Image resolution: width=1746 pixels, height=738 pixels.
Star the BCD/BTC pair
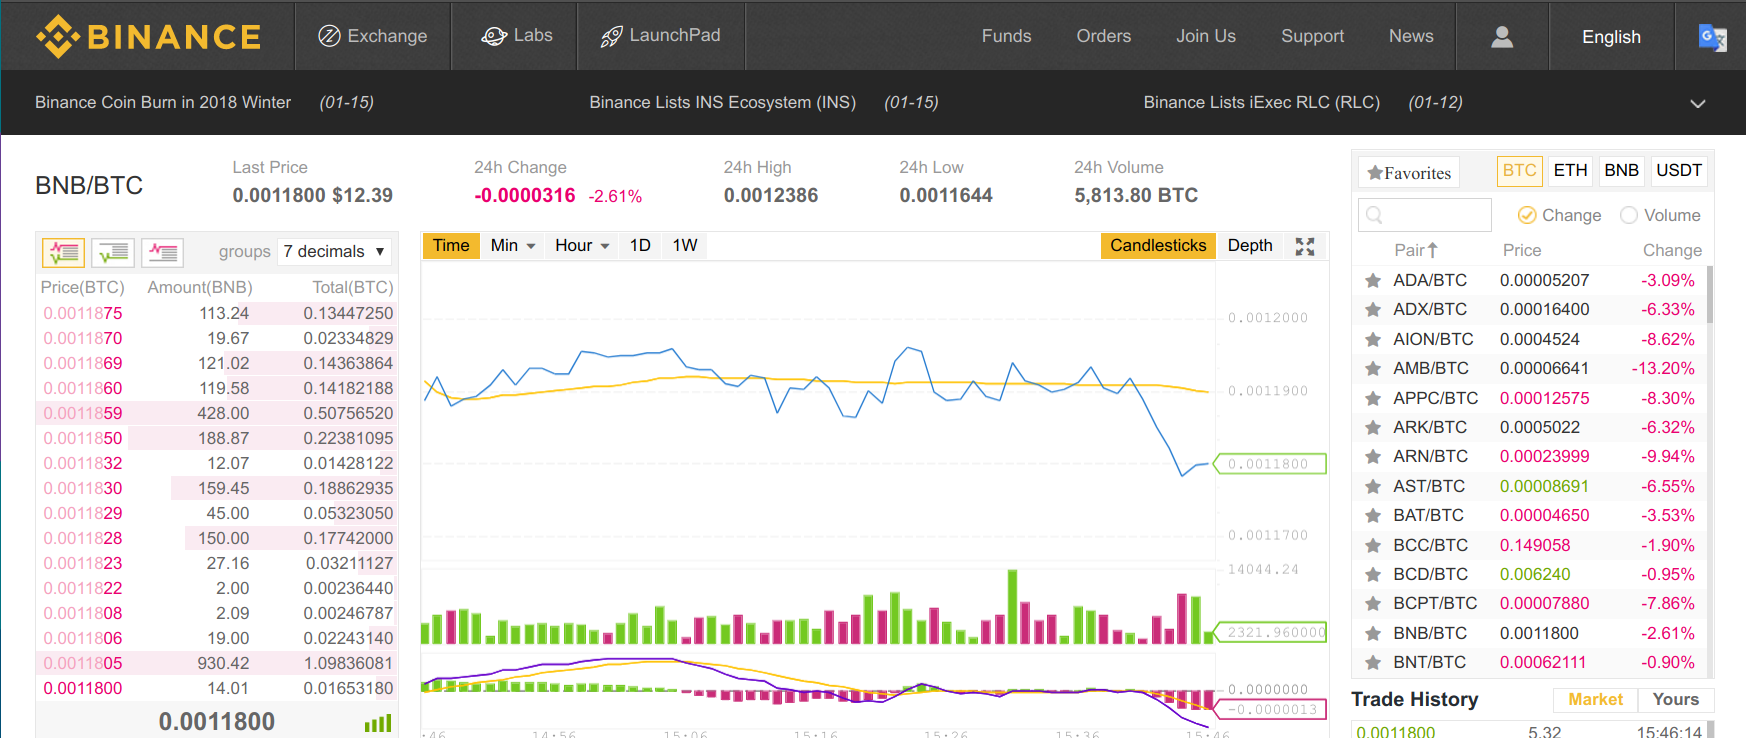pyautogui.click(x=1373, y=575)
